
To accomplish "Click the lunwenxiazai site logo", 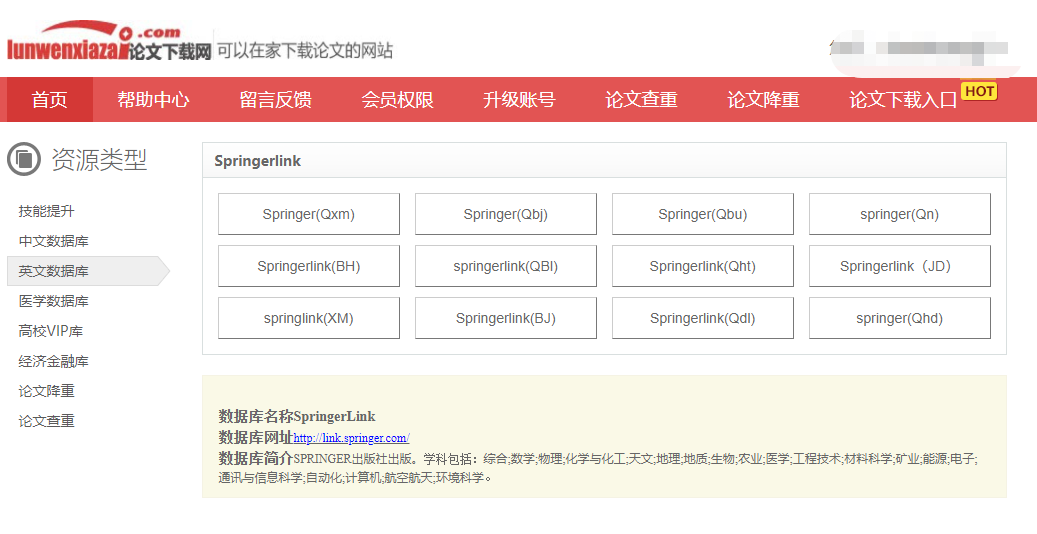I will click(108, 44).
